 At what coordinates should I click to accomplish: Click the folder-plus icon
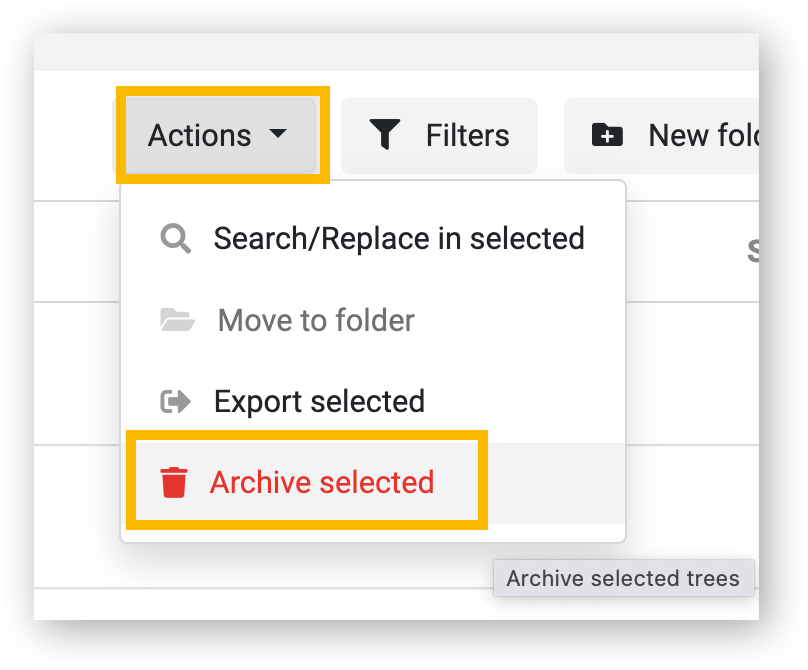(607, 135)
